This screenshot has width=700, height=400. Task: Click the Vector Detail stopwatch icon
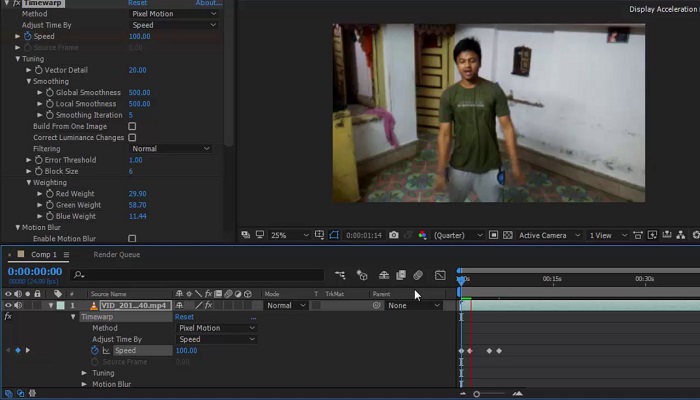[x=39, y=70]
